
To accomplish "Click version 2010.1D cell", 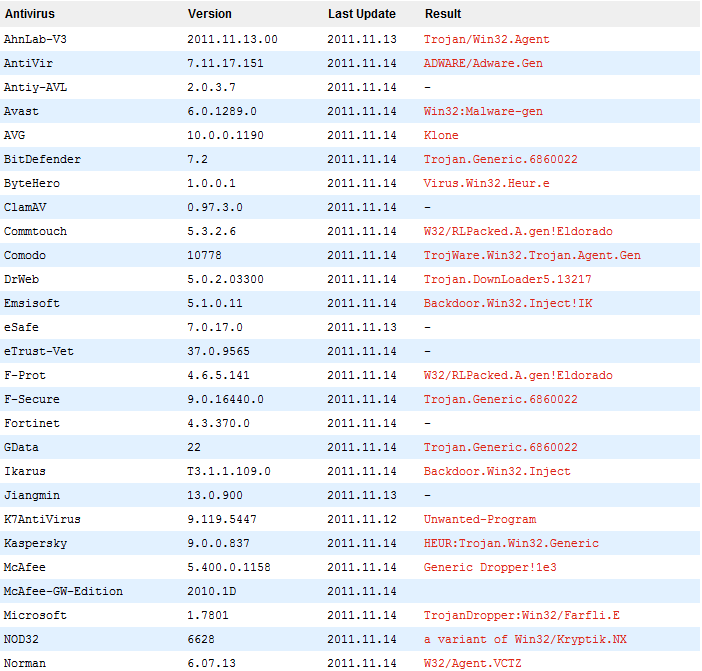I will coord(211,592).
